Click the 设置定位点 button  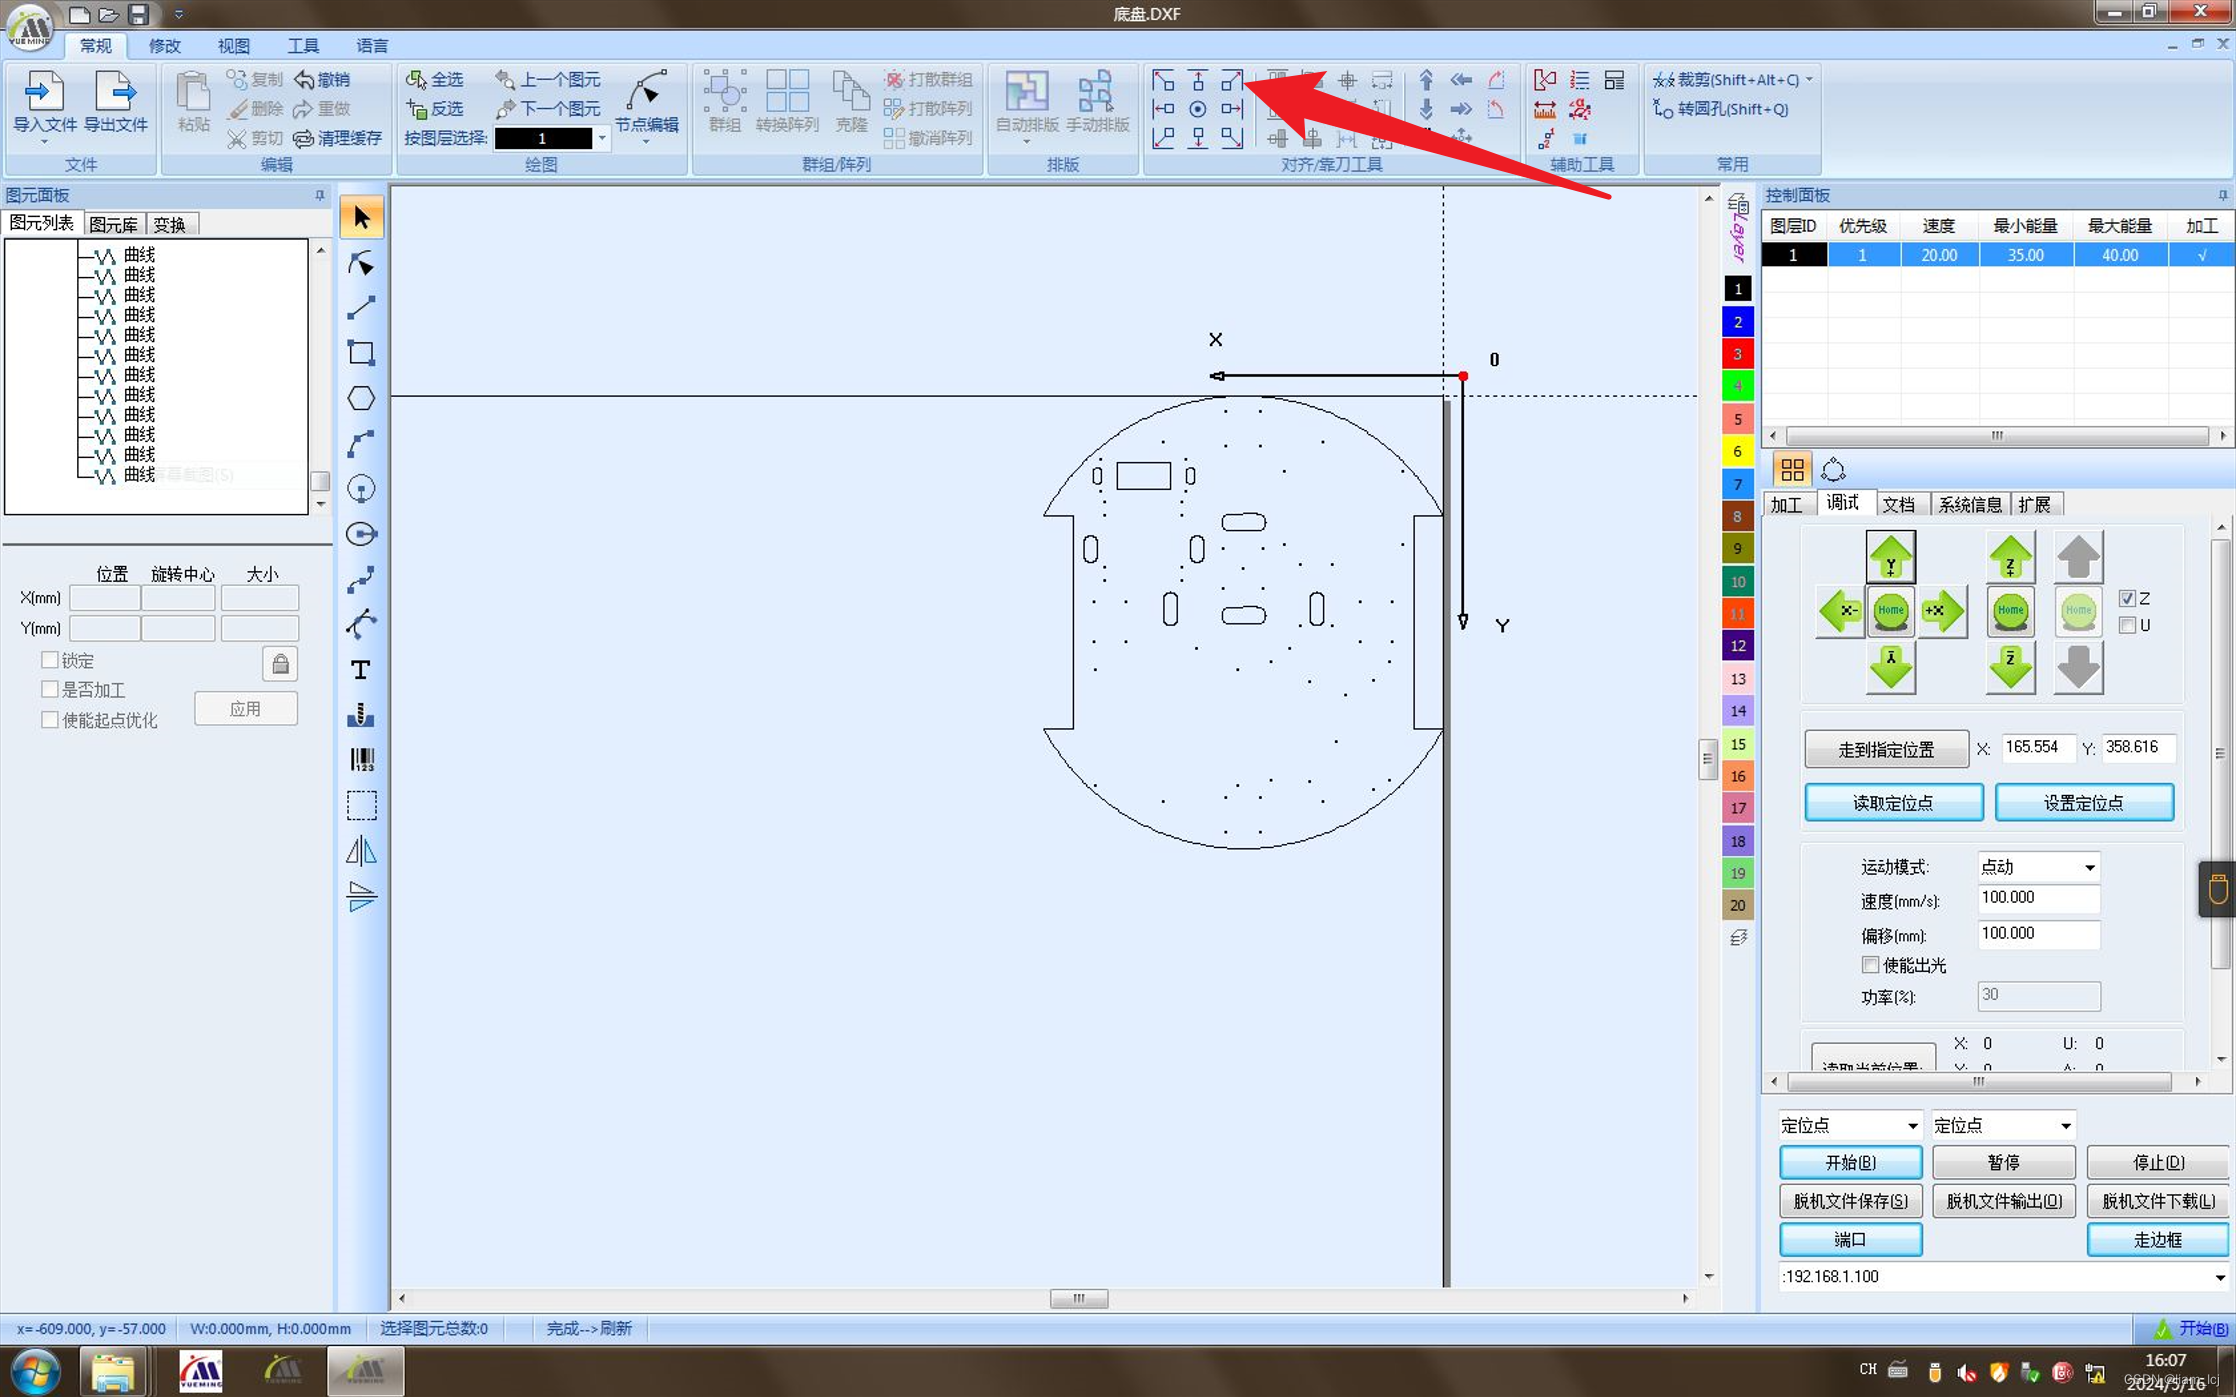click(2084, 802)
